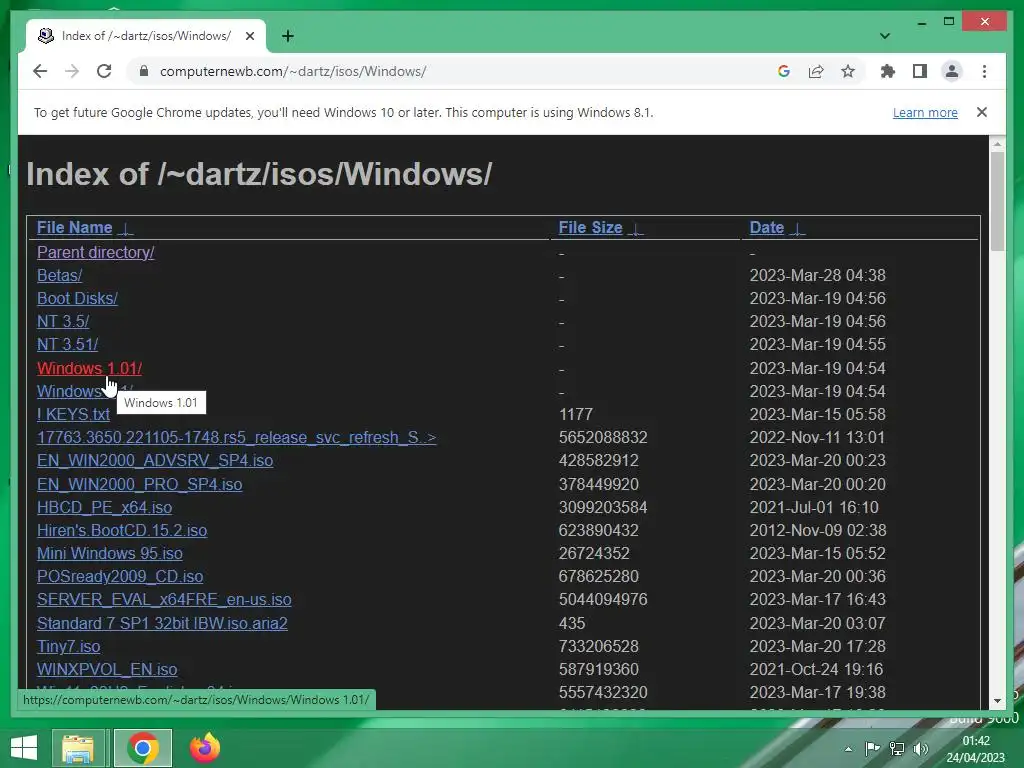The image size is (1024, 768).
Task: Dismiss the Chrome update notification bar
Action: (x=982, y=112)
